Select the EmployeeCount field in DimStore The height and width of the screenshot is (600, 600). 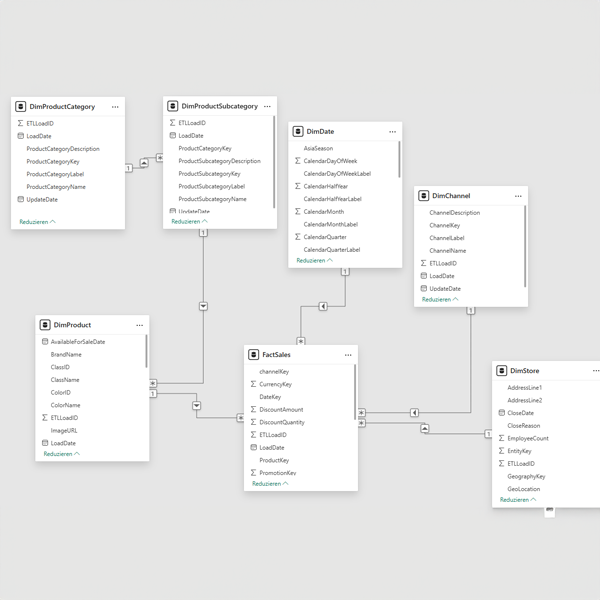pyautogui.click(x=527, y=438)
